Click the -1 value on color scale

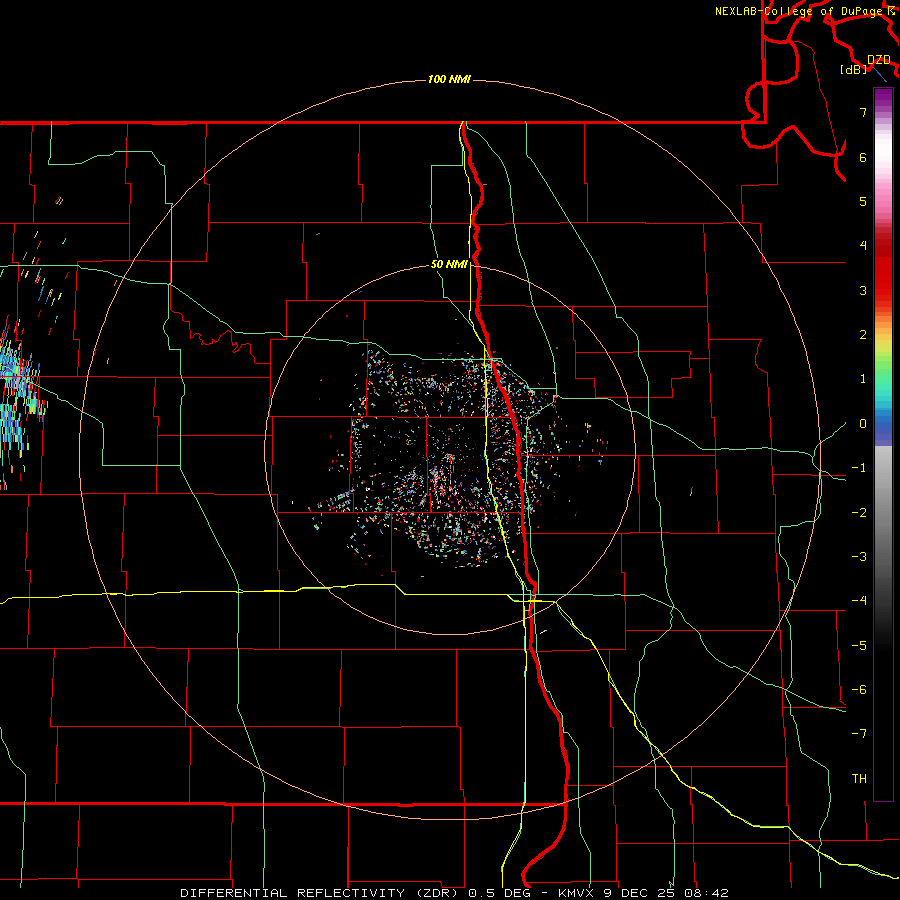coord(859,468)
